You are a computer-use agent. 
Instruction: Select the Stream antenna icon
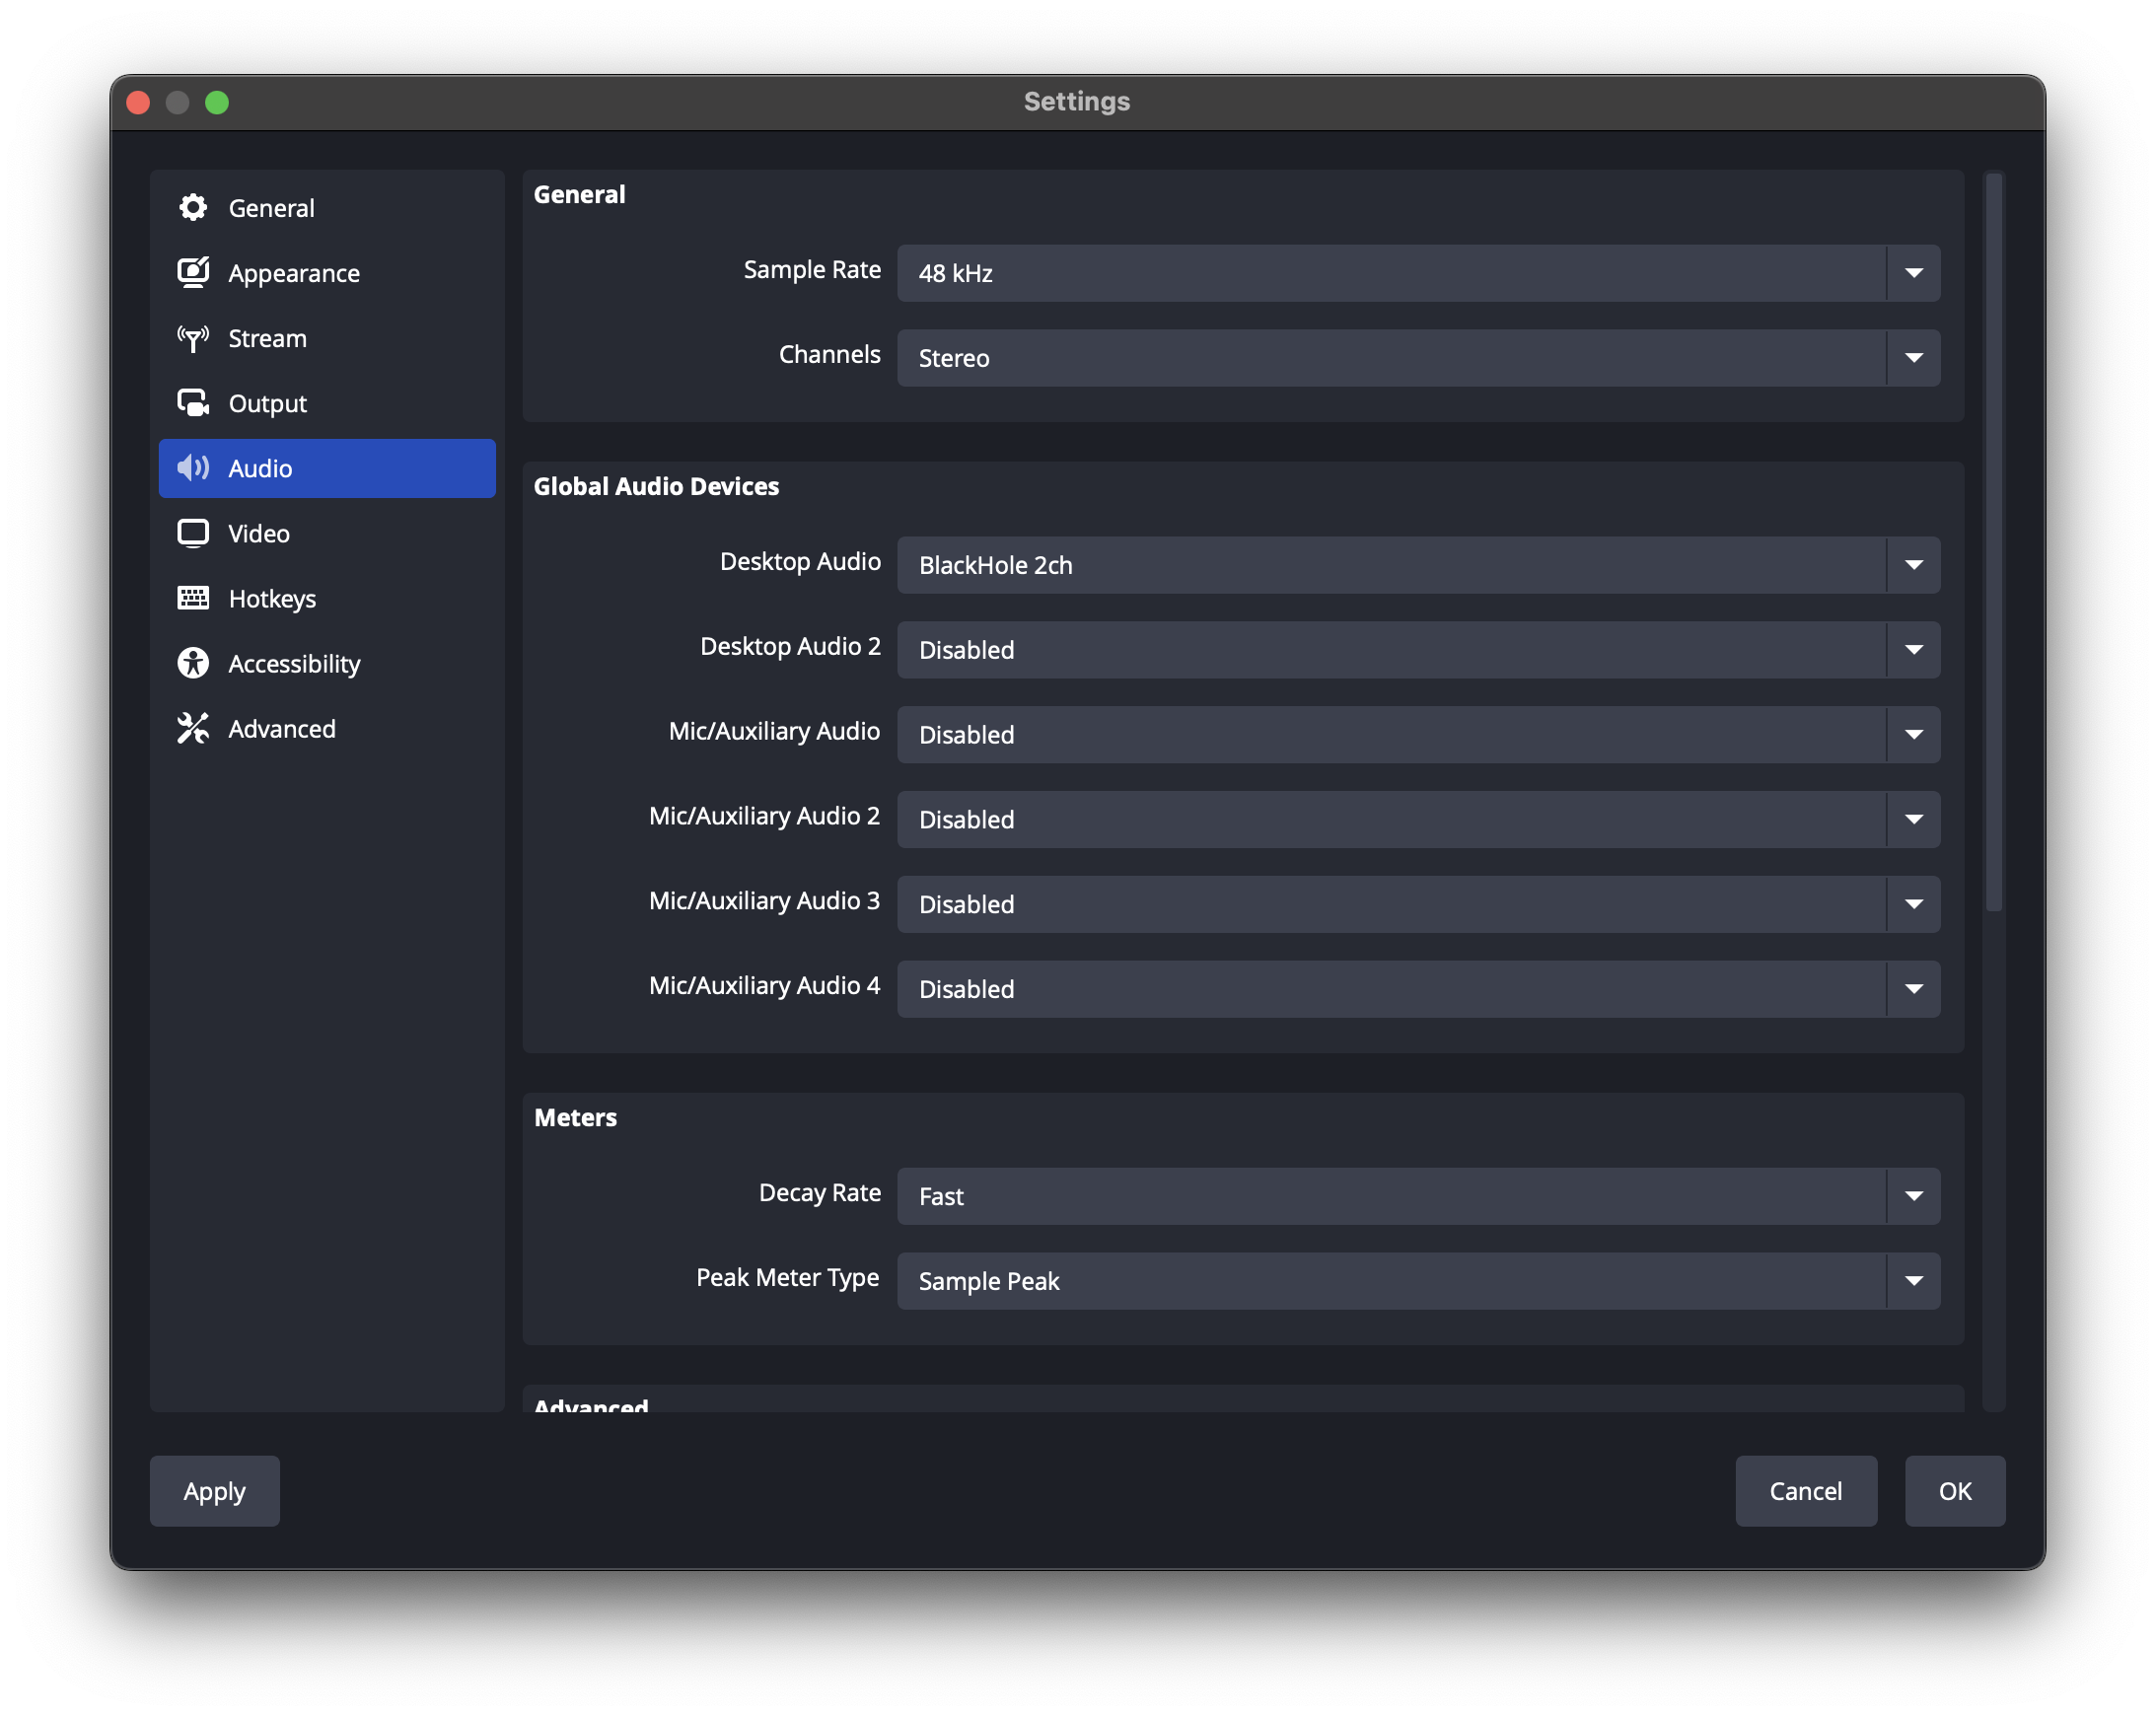tap(193, 338)
